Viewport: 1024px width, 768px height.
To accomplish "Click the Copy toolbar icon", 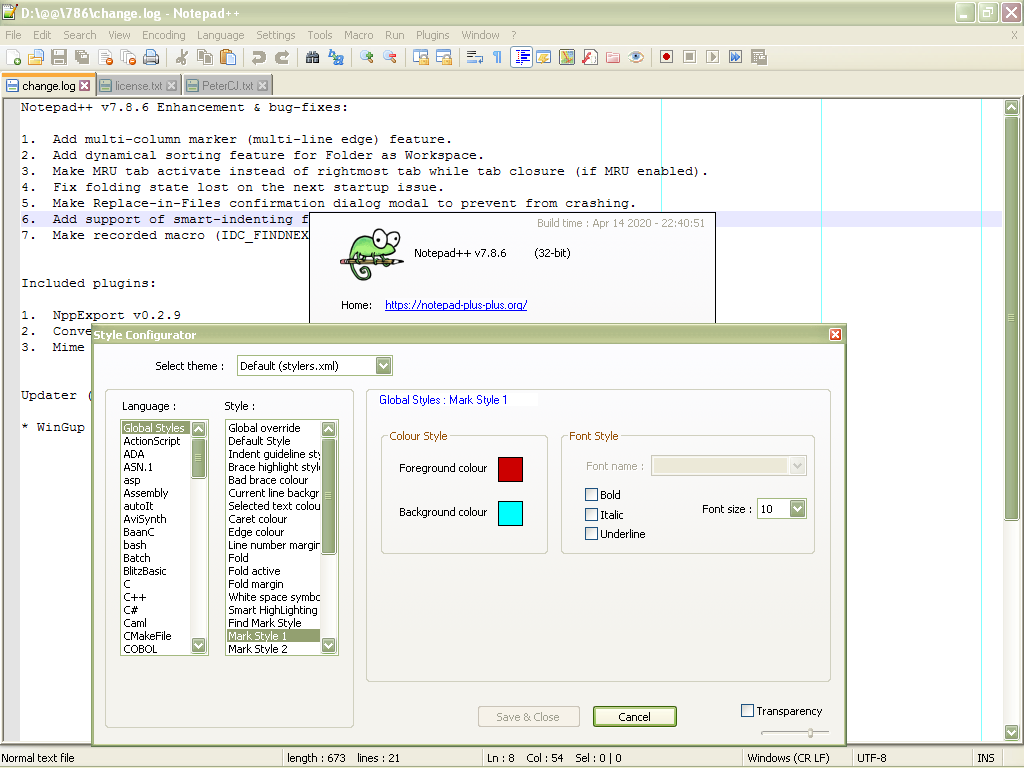I will pyautogui.click(x=204, y=57).
